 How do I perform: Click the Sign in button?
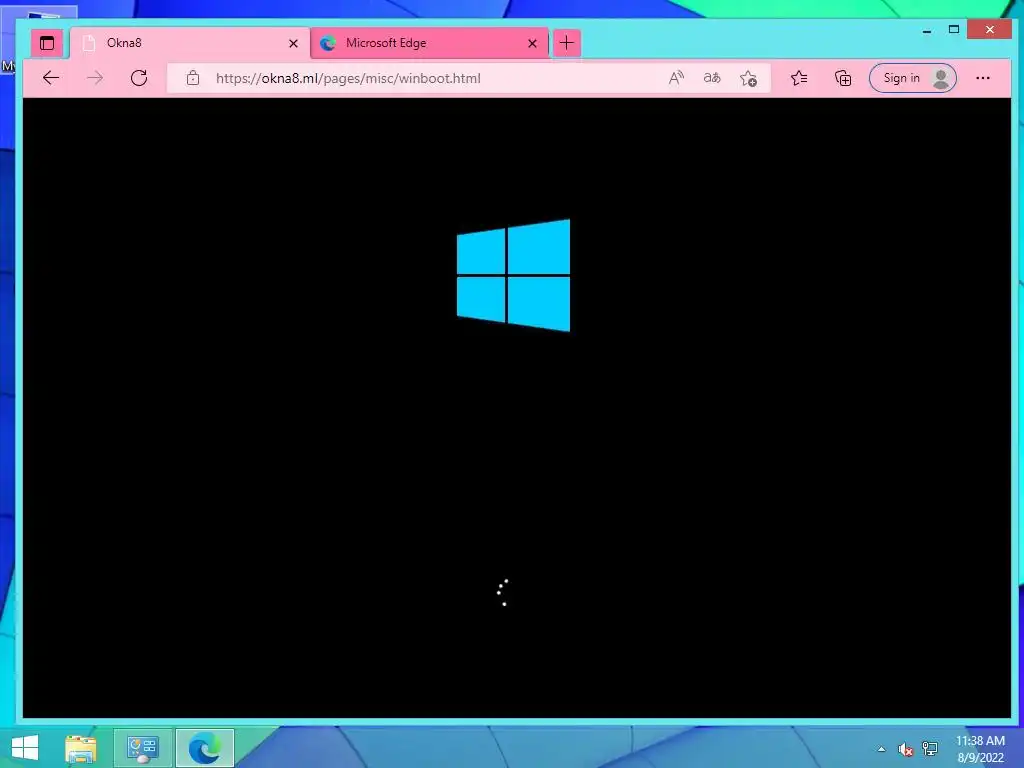click(913, 78)
